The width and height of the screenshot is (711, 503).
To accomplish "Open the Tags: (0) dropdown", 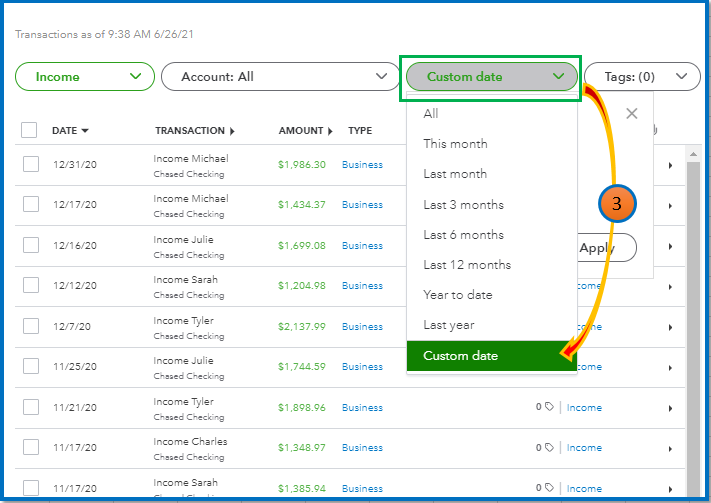I will pos(642,77).
